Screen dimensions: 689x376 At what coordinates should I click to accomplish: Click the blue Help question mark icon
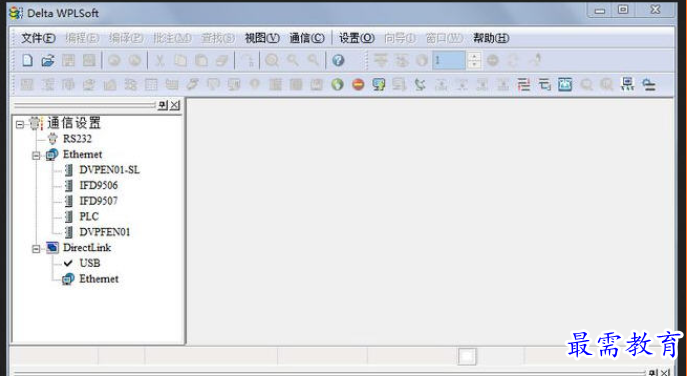338,60
